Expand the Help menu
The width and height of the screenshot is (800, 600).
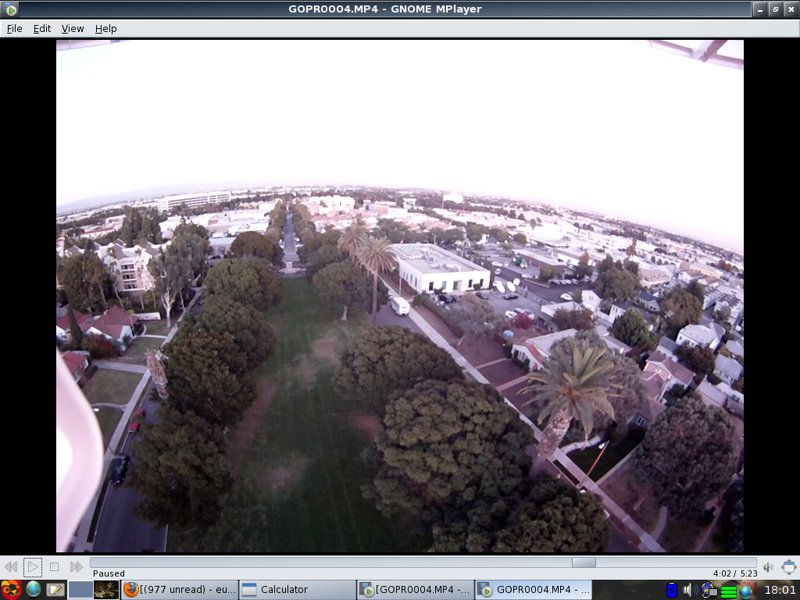[106, 29]
